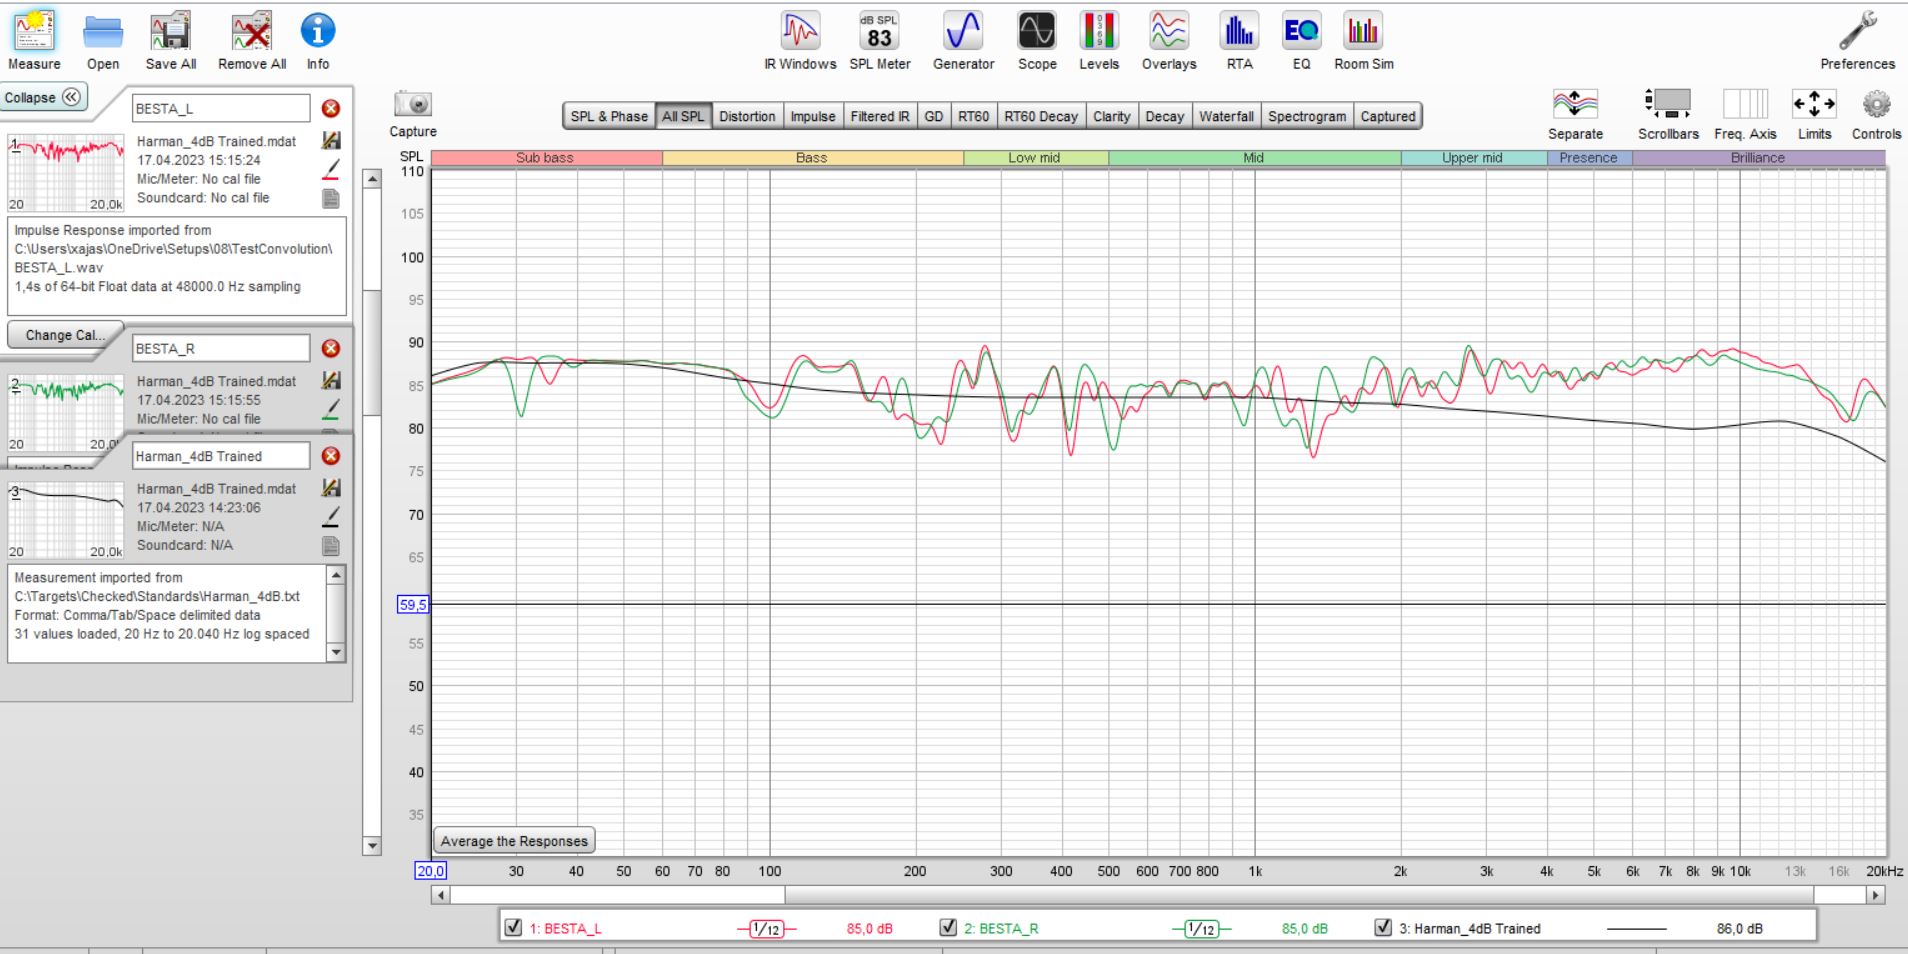Open the Room Sim tool
Screen dimensions: 1908x954
coord(1364,41)
